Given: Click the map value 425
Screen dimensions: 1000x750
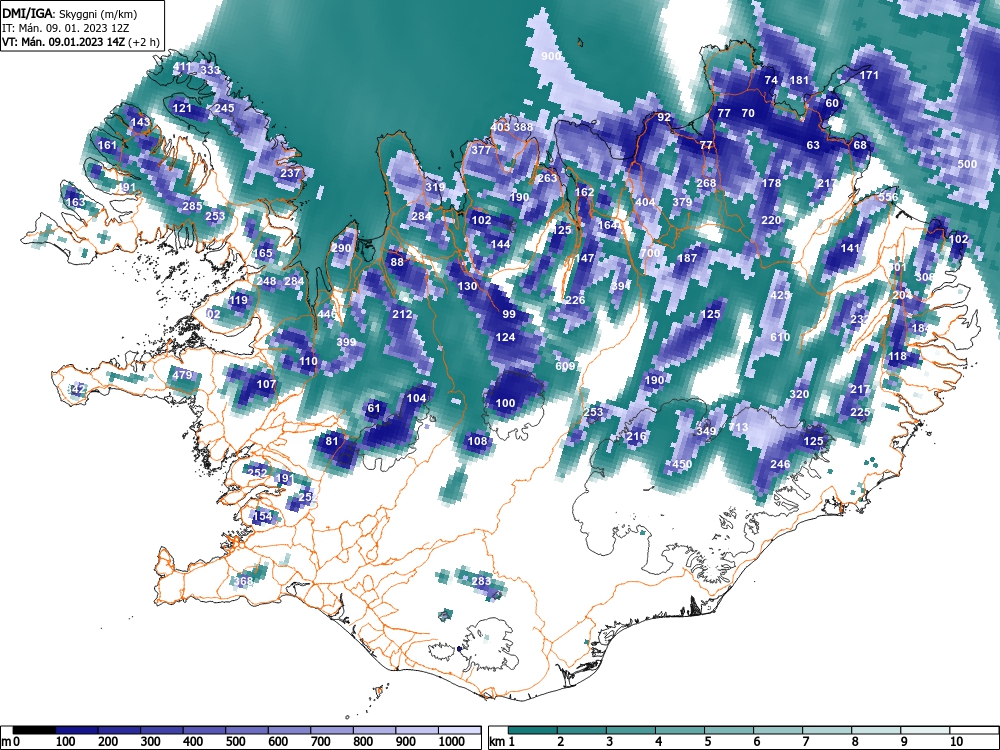Looking at the screenshot, I should click(x=780, y=295).
